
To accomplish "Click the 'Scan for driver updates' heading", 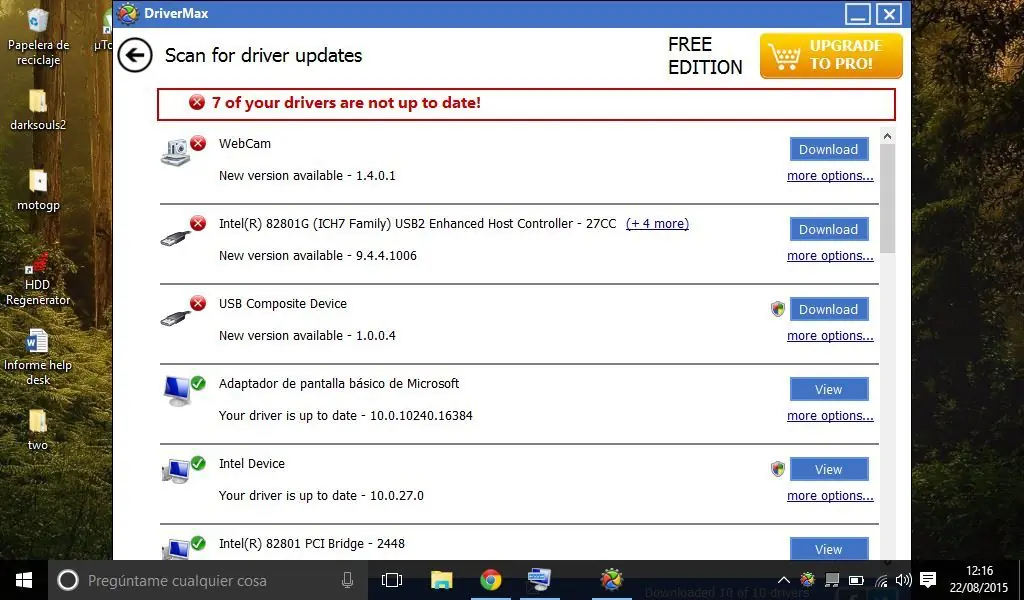I will tap(263, 55).
